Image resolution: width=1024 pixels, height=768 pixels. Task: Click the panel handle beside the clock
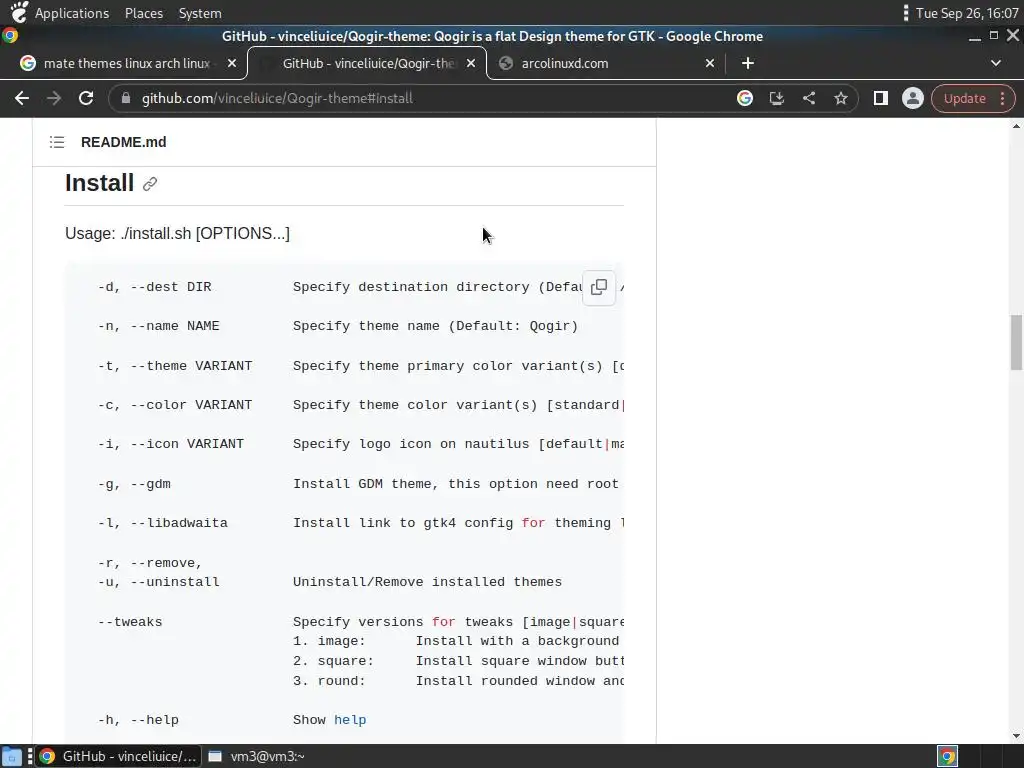click(x=905, y=13)
